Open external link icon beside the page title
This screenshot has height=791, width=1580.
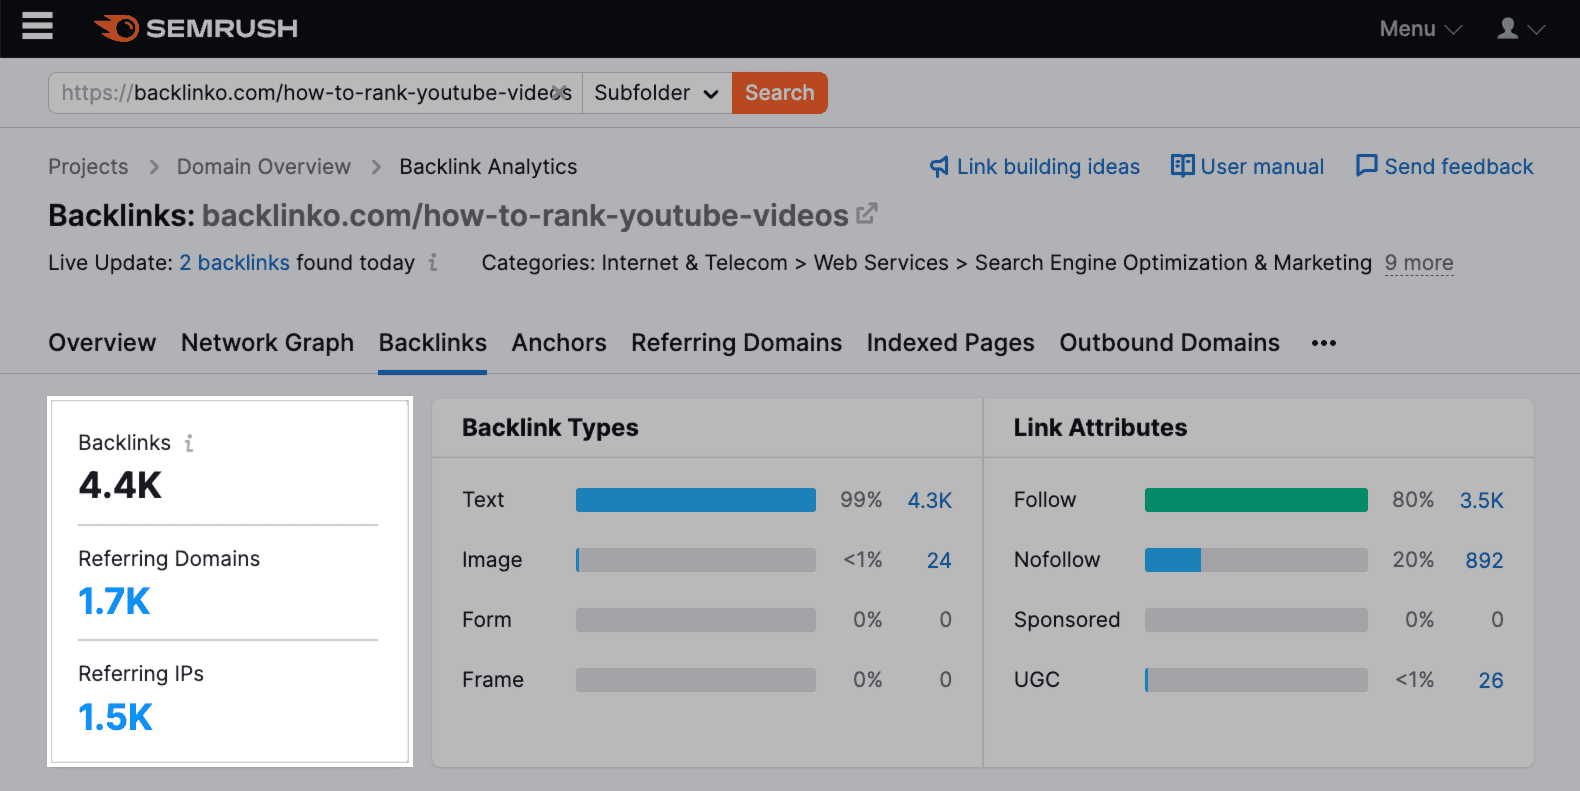point(867,214)
